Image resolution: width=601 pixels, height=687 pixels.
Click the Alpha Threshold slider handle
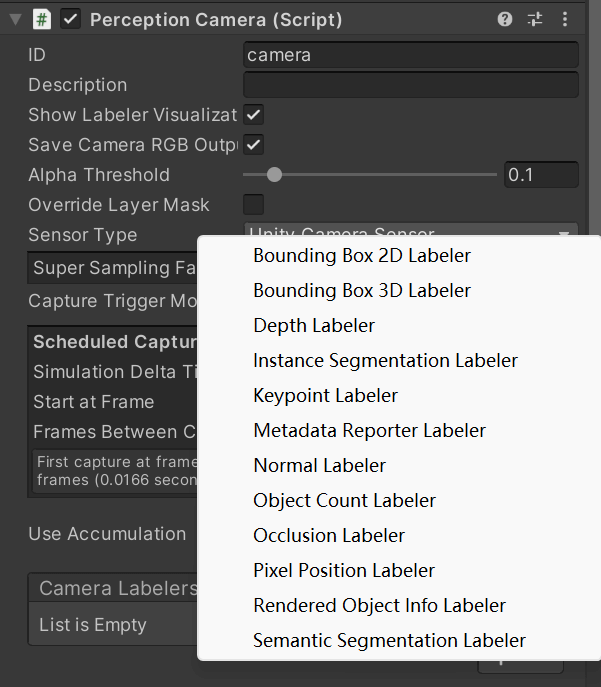(274, 175)
